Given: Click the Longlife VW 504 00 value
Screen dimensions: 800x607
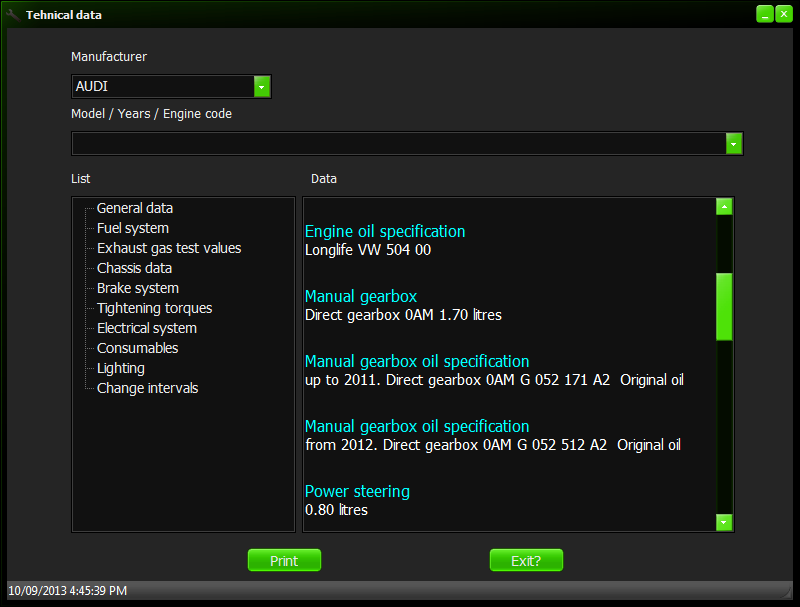Looking at the screenshot, I should (368, 250).
